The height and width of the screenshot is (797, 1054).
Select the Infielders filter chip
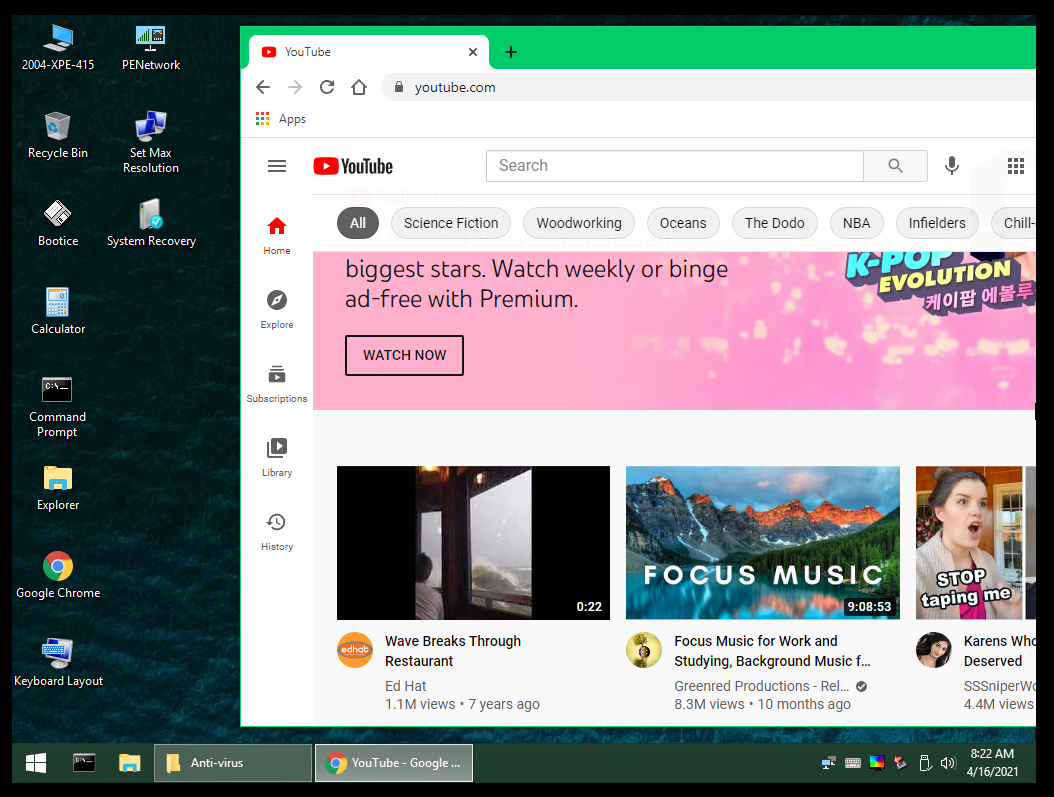click(x=937, y=223)
